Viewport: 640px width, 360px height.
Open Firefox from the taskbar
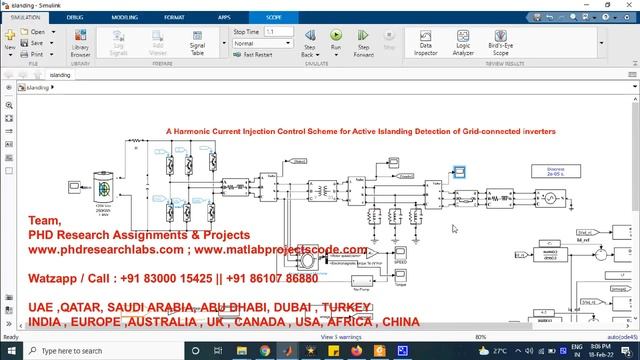tap(357, 351)
